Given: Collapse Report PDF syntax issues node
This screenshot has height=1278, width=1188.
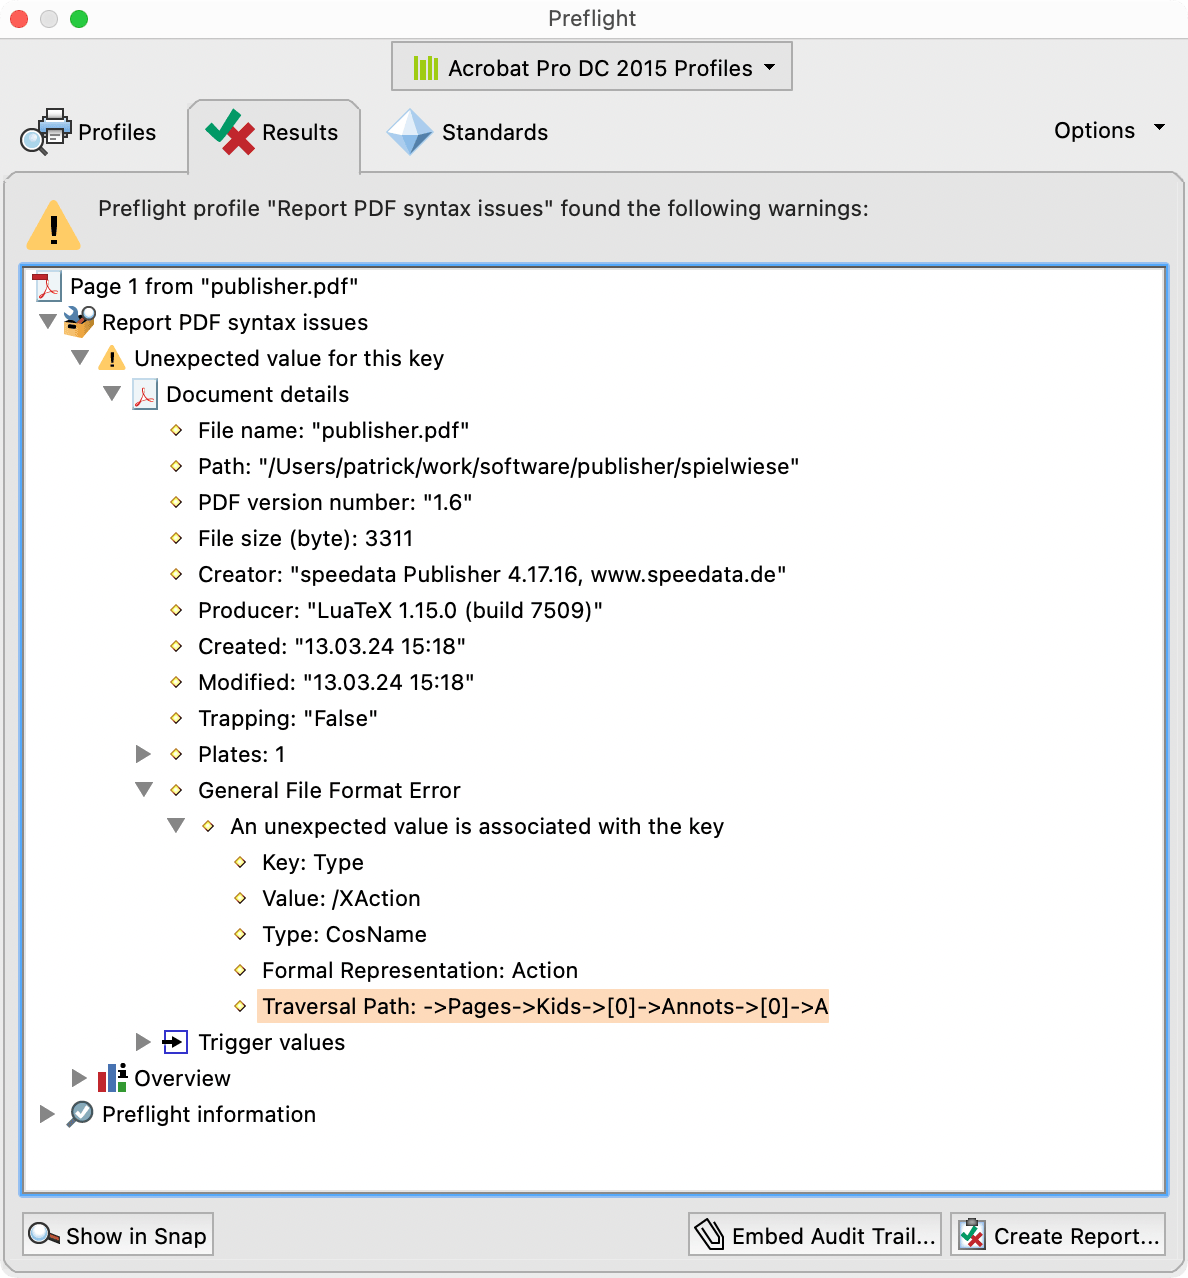Looking at the screenshot, I should tap(47, 322).
